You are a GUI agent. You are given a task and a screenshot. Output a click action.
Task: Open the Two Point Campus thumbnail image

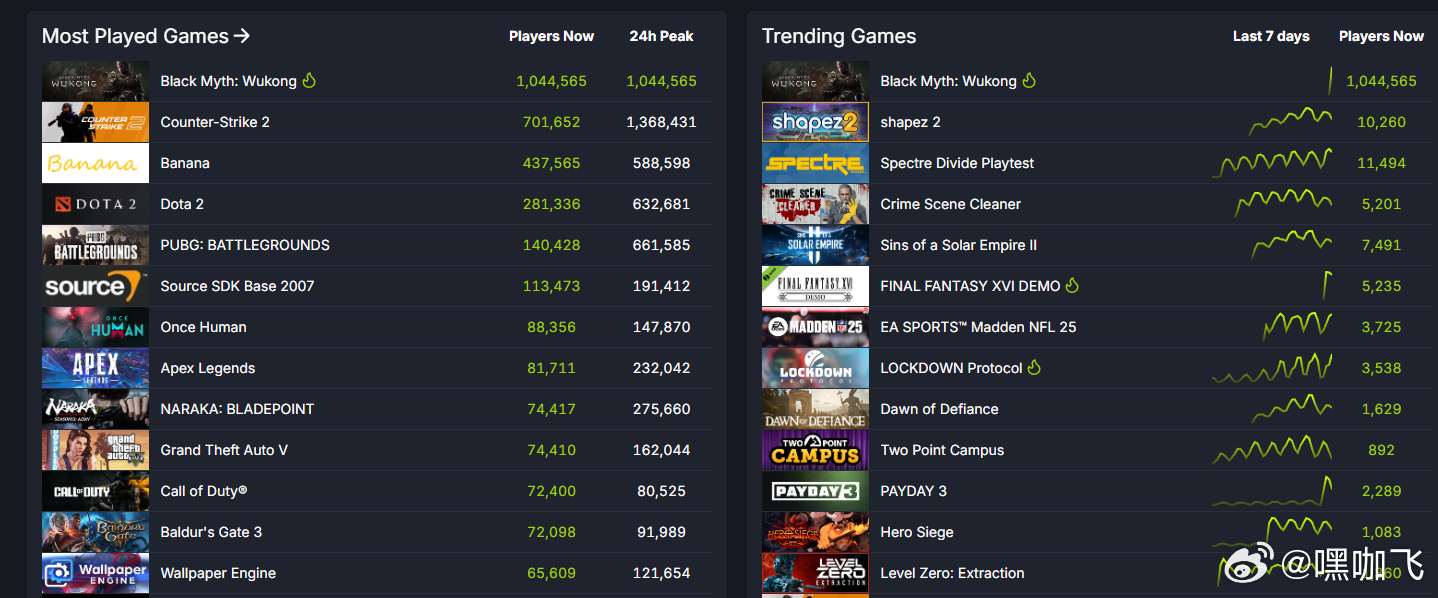coord(815,450)
